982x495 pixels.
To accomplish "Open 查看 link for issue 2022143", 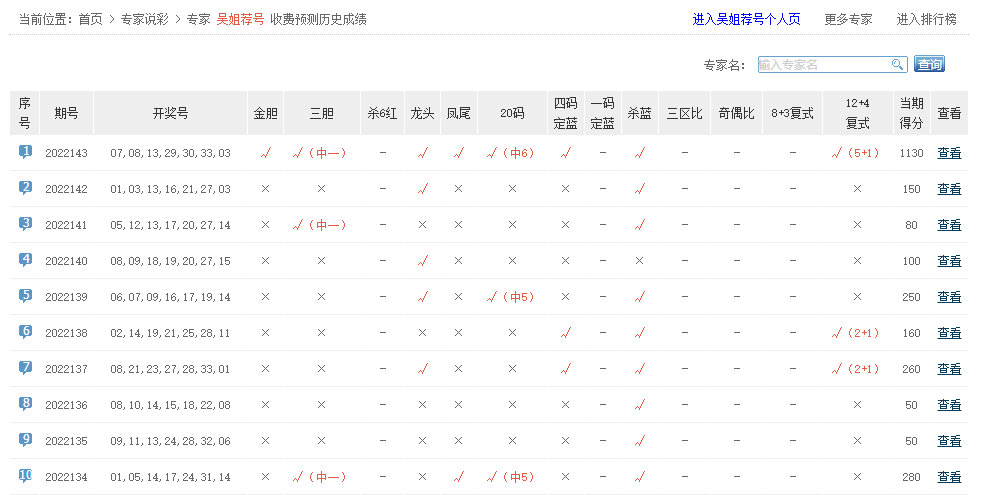I will click(948, 153).
